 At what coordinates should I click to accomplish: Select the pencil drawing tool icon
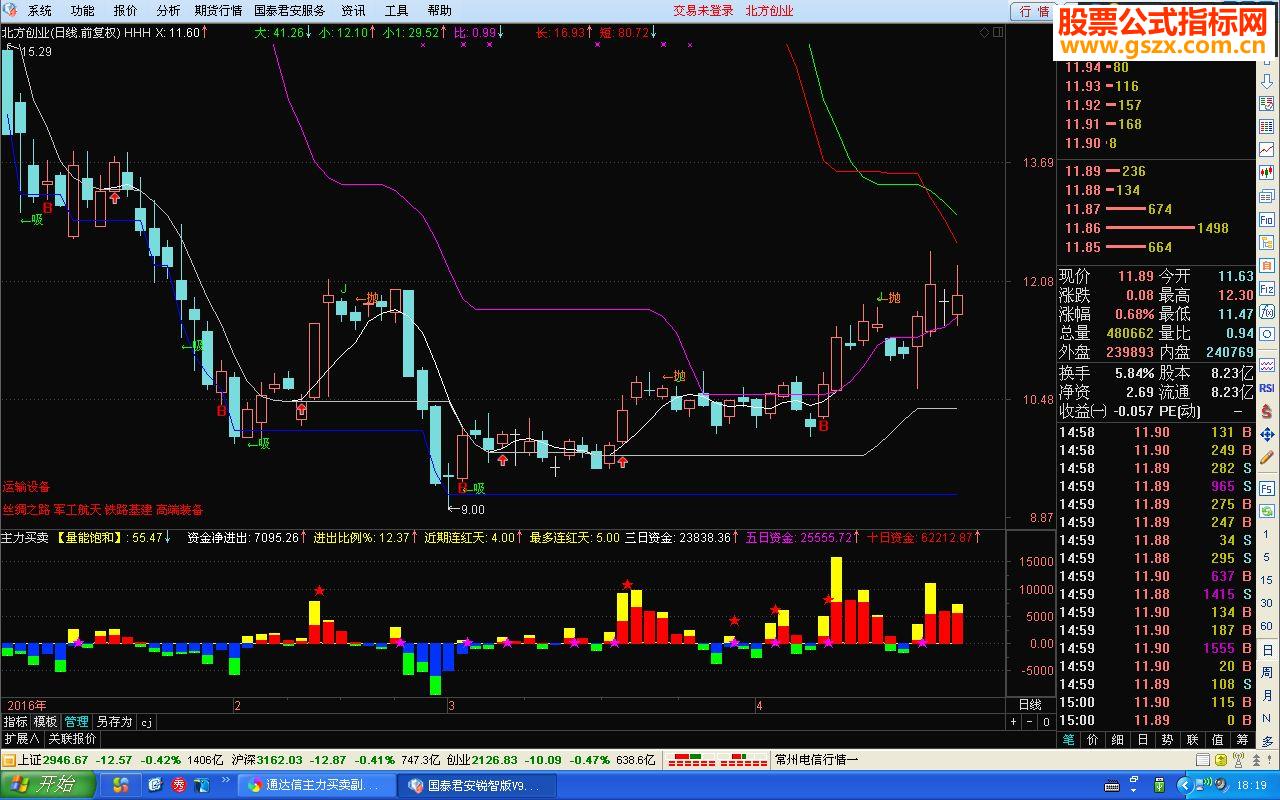coord(1267,457)
